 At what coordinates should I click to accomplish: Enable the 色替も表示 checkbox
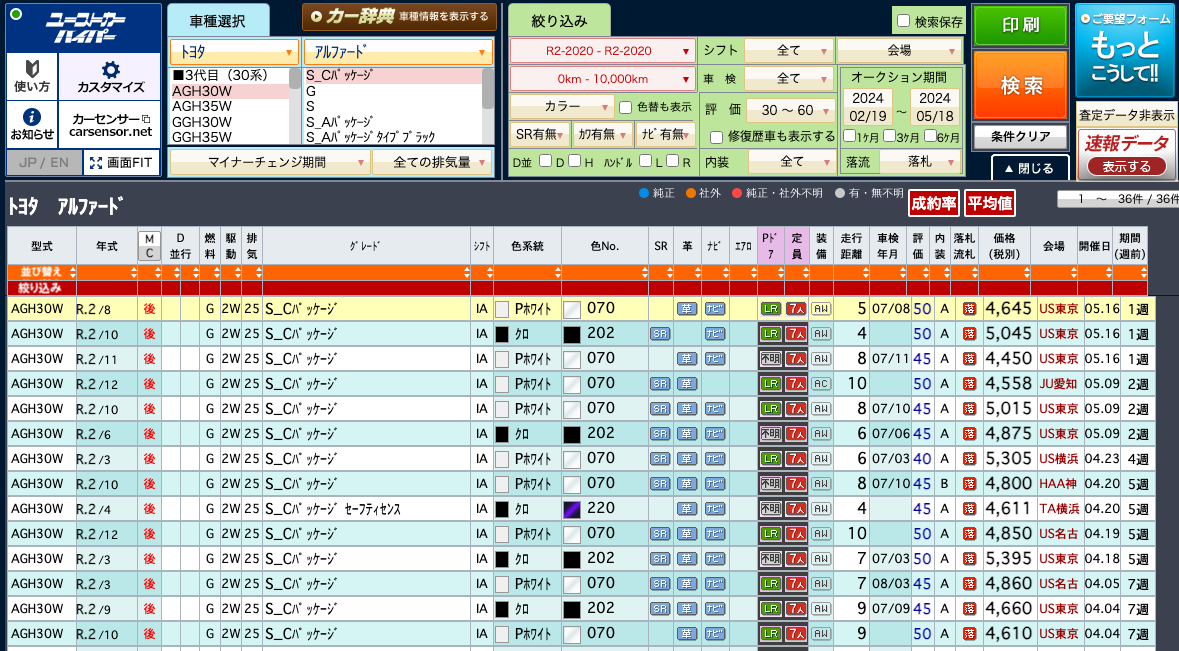click(x=626, y=107)
